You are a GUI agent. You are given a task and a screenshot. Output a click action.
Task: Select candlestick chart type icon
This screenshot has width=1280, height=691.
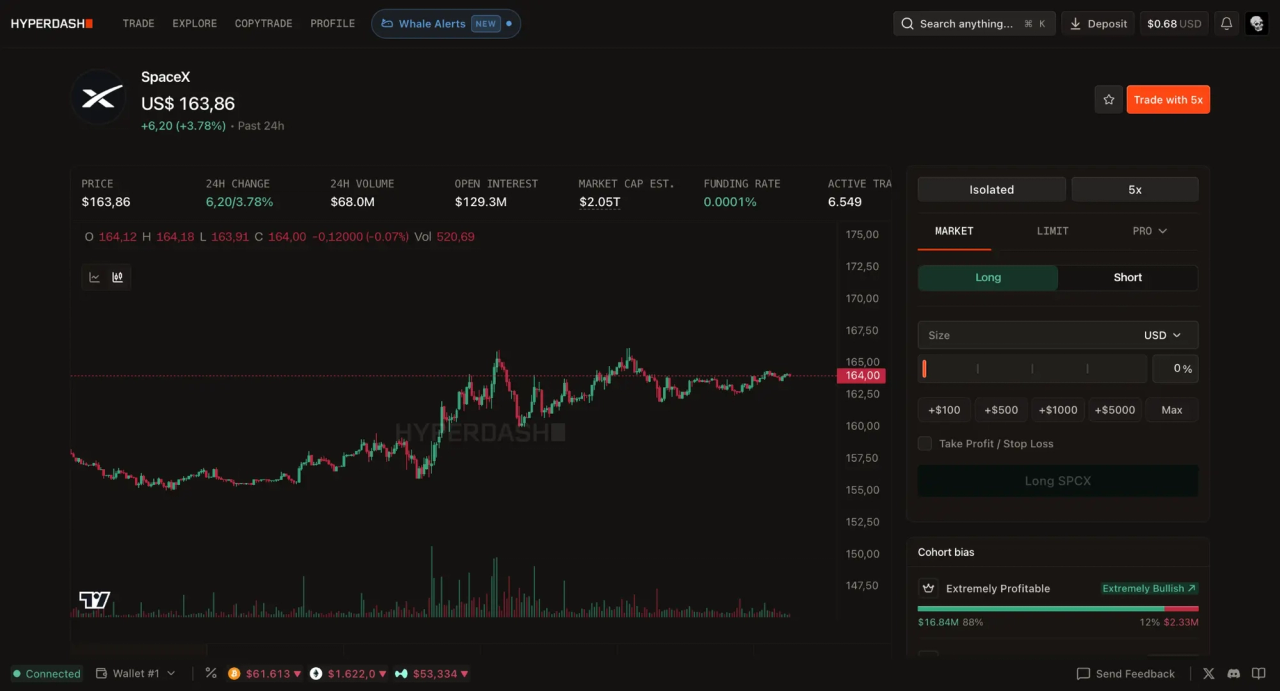pyautogui.click(x=118, y=277)
